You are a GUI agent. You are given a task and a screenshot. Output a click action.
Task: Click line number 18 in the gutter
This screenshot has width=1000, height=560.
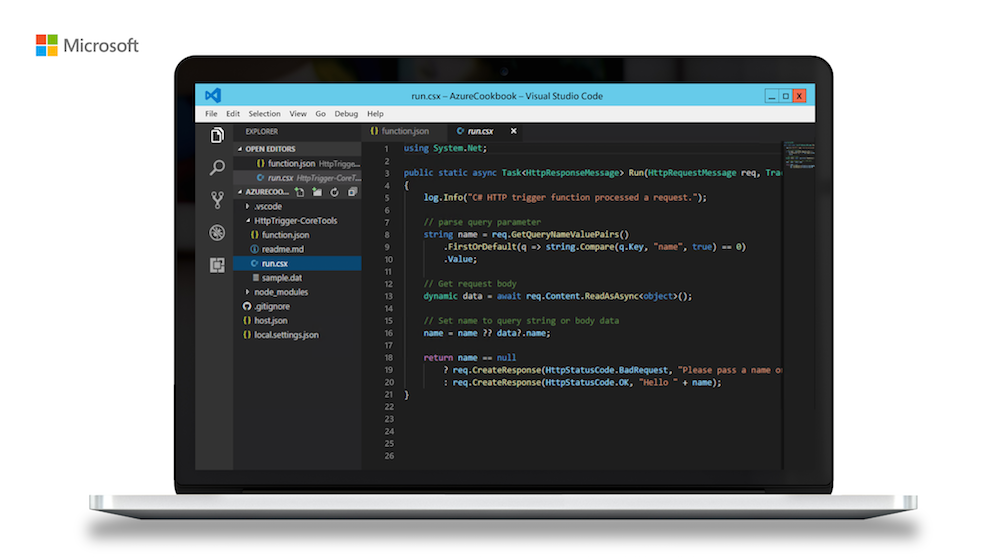pos(388,358)
